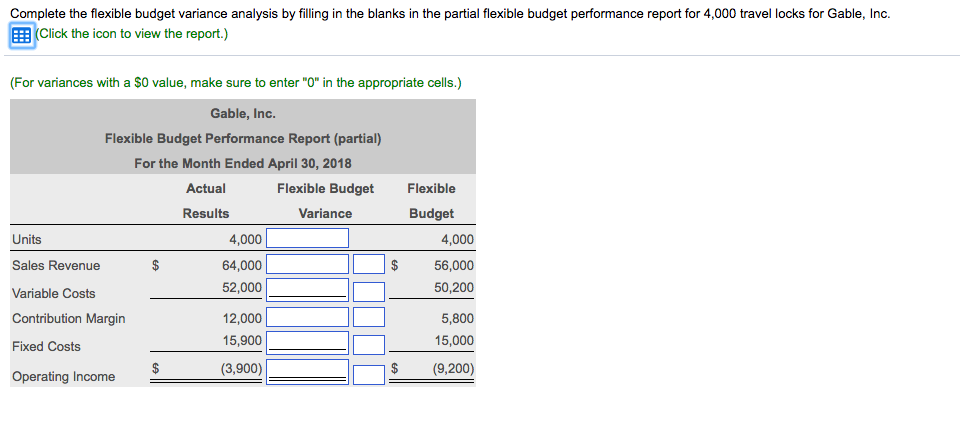
Task: Select the Variable Costs F/U small field
Action: pyautogui.click(x=369, y=292)
